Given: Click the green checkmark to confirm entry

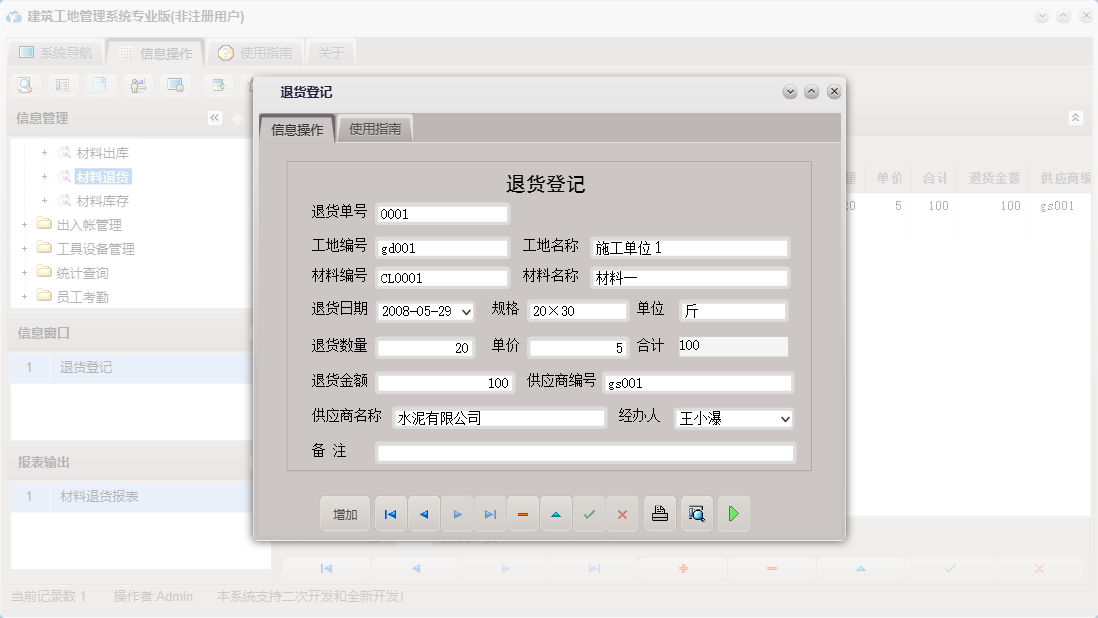Looking at the screenshot, I should click(x=589, y=513).
